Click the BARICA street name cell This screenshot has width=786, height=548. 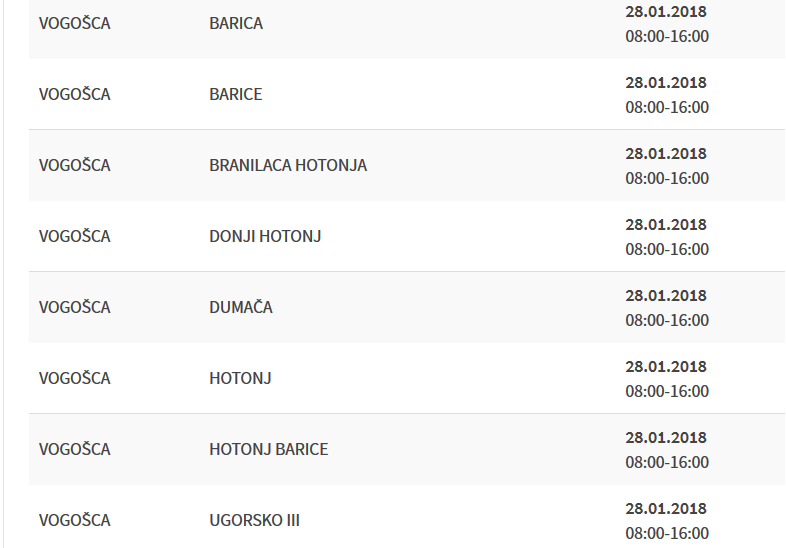[236, 23]
